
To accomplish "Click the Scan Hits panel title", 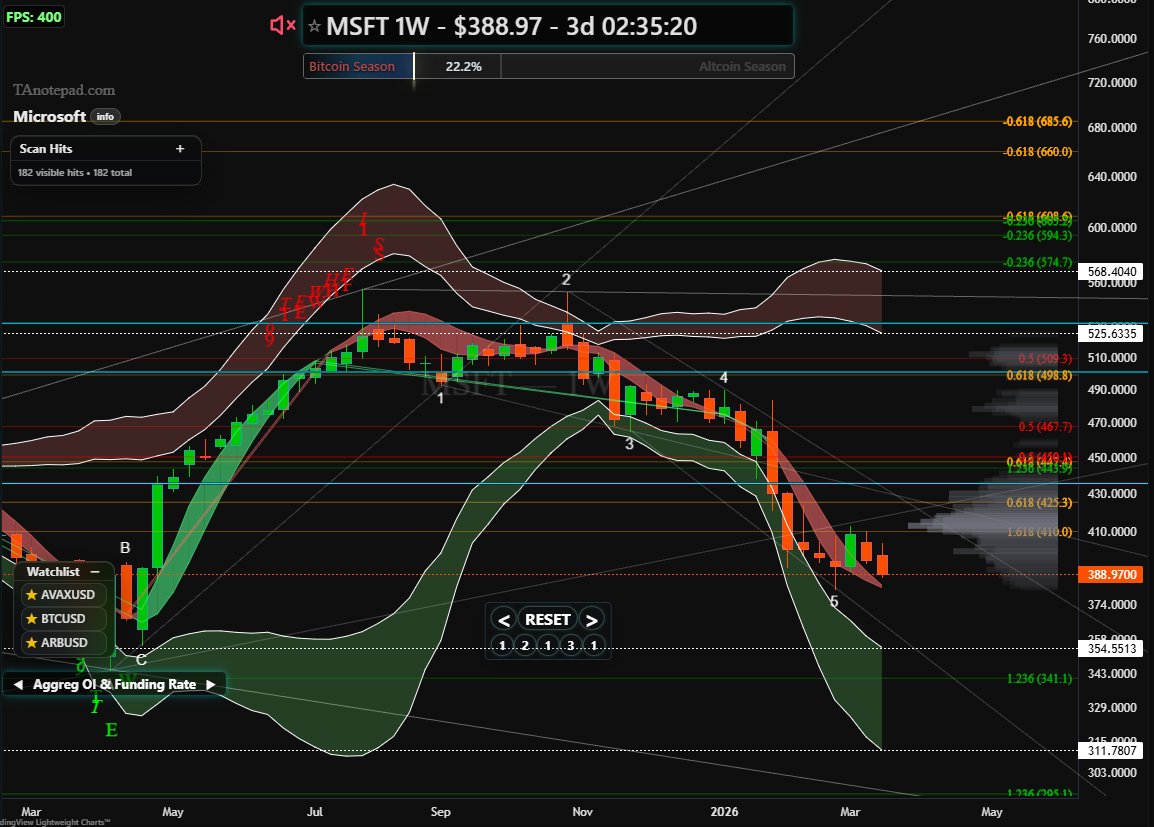I will 46,149.
